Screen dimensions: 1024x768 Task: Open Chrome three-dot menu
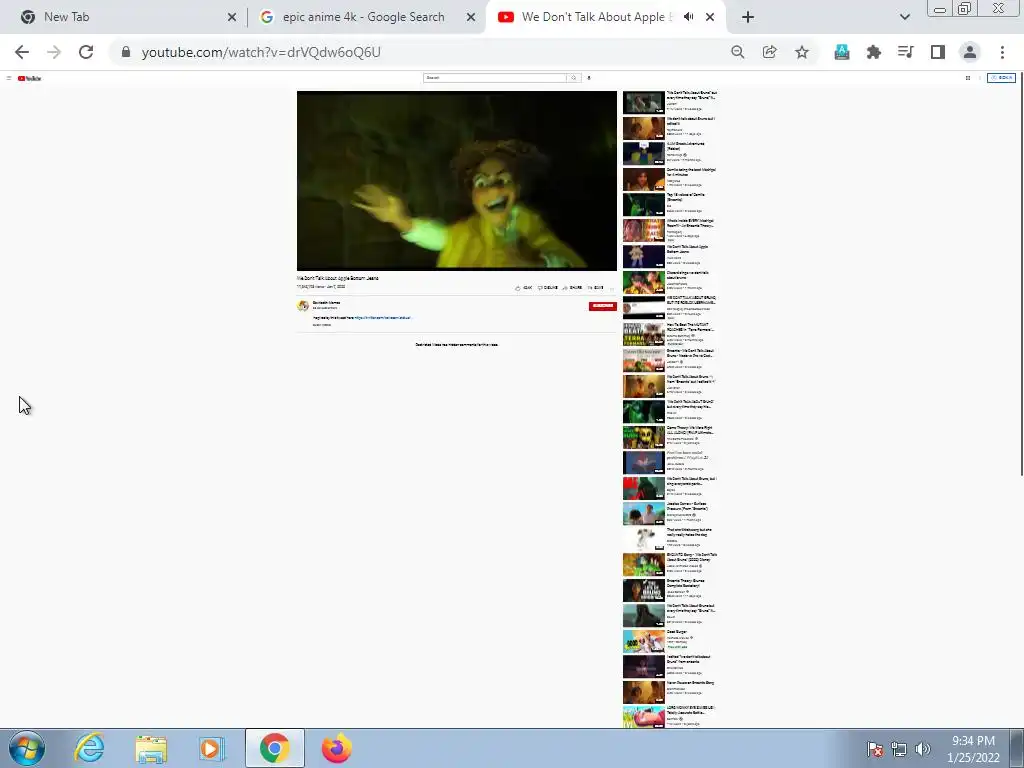[x=1002, y=52]
